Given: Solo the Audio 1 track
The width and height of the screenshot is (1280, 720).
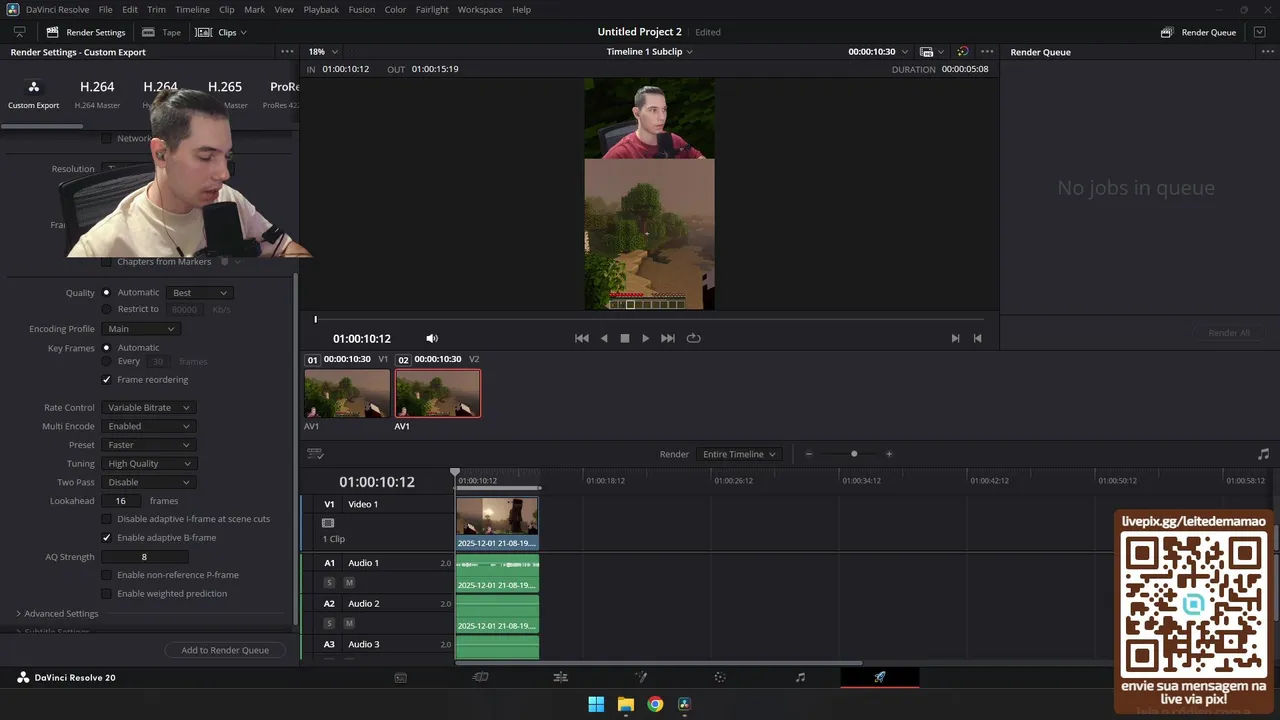Looking at the screenshot, I should click(329, 582).
